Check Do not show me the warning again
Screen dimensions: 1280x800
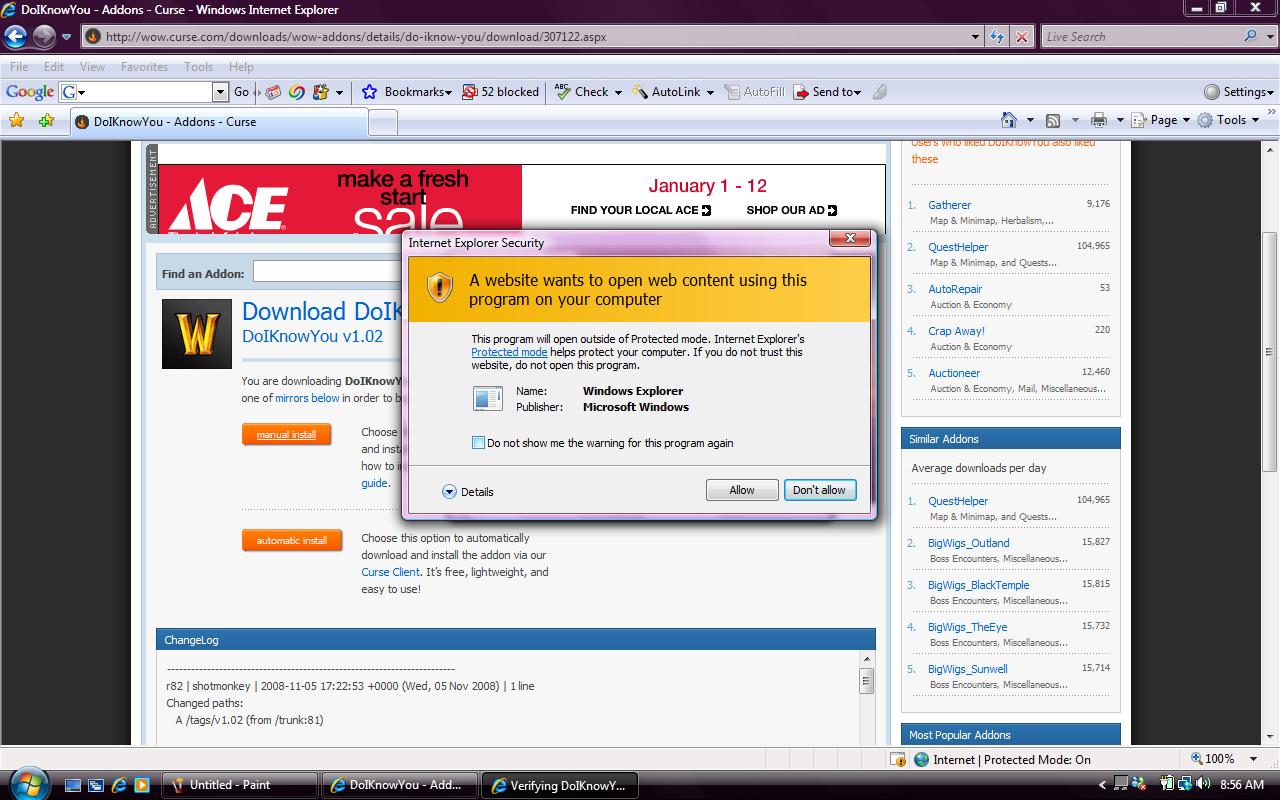click(x=478, y=443)
